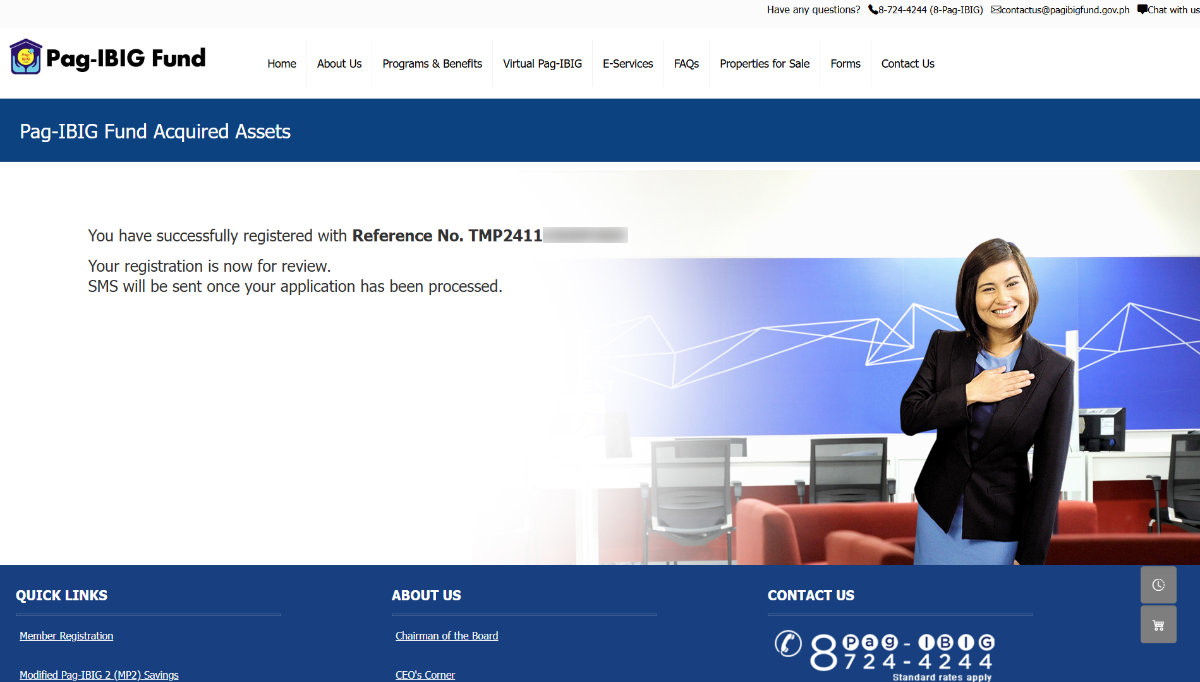Click the 8-724-4244 (8-Pag-IBIG) phone number
Screen dimensions: 1200x682
coord(931,10)
